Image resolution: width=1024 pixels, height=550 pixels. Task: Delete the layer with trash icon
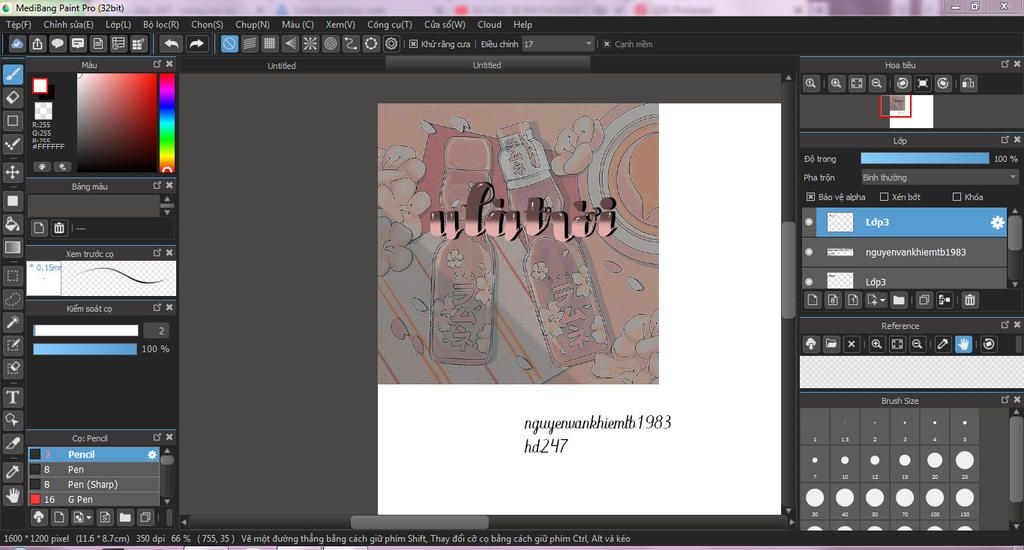tap(970, 300)
